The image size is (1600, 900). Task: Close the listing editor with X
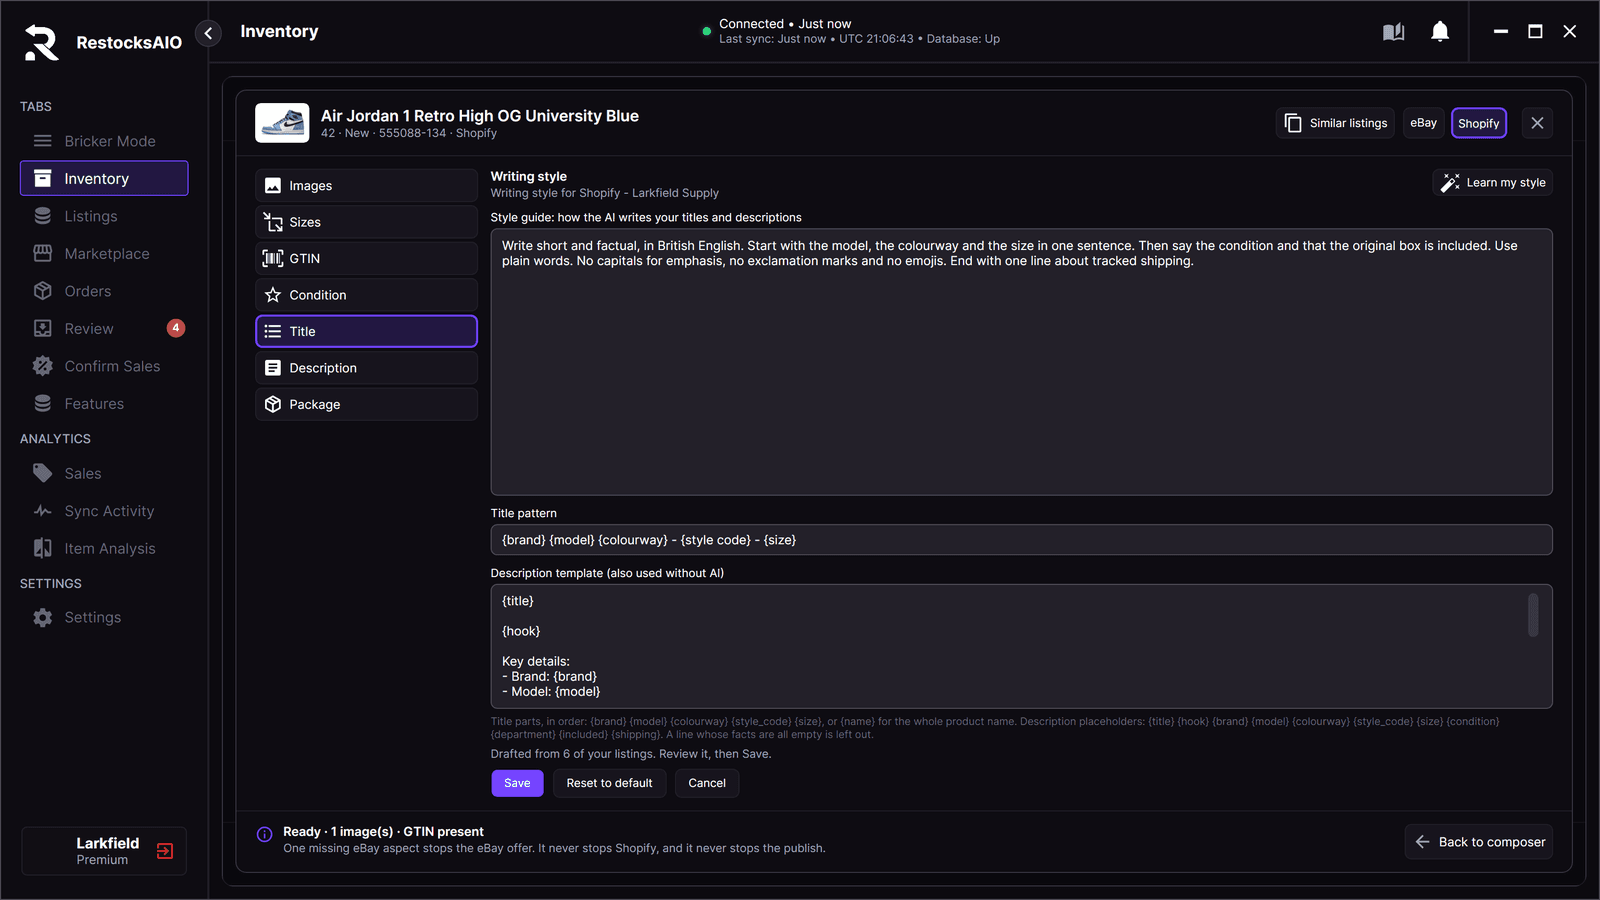1537,123
